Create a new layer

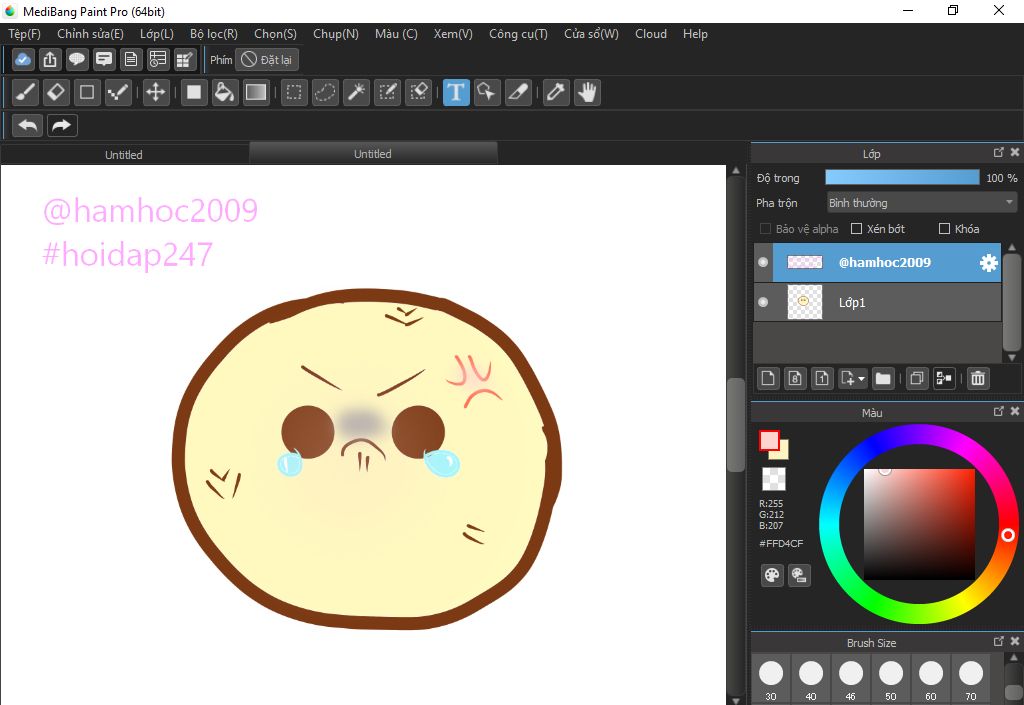click(x=768, y=379)
